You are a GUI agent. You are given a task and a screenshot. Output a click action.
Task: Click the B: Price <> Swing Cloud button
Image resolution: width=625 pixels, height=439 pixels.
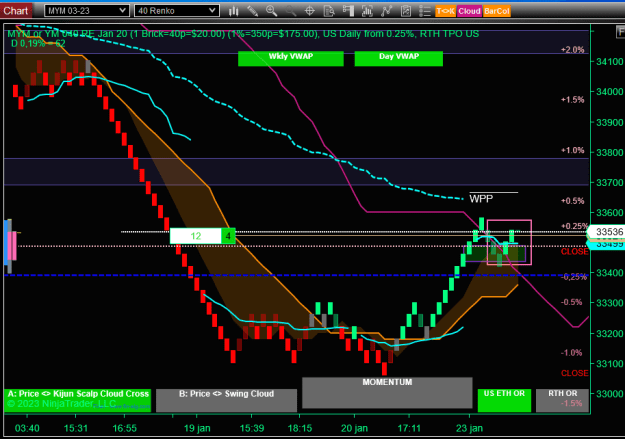tap(226, 400)
